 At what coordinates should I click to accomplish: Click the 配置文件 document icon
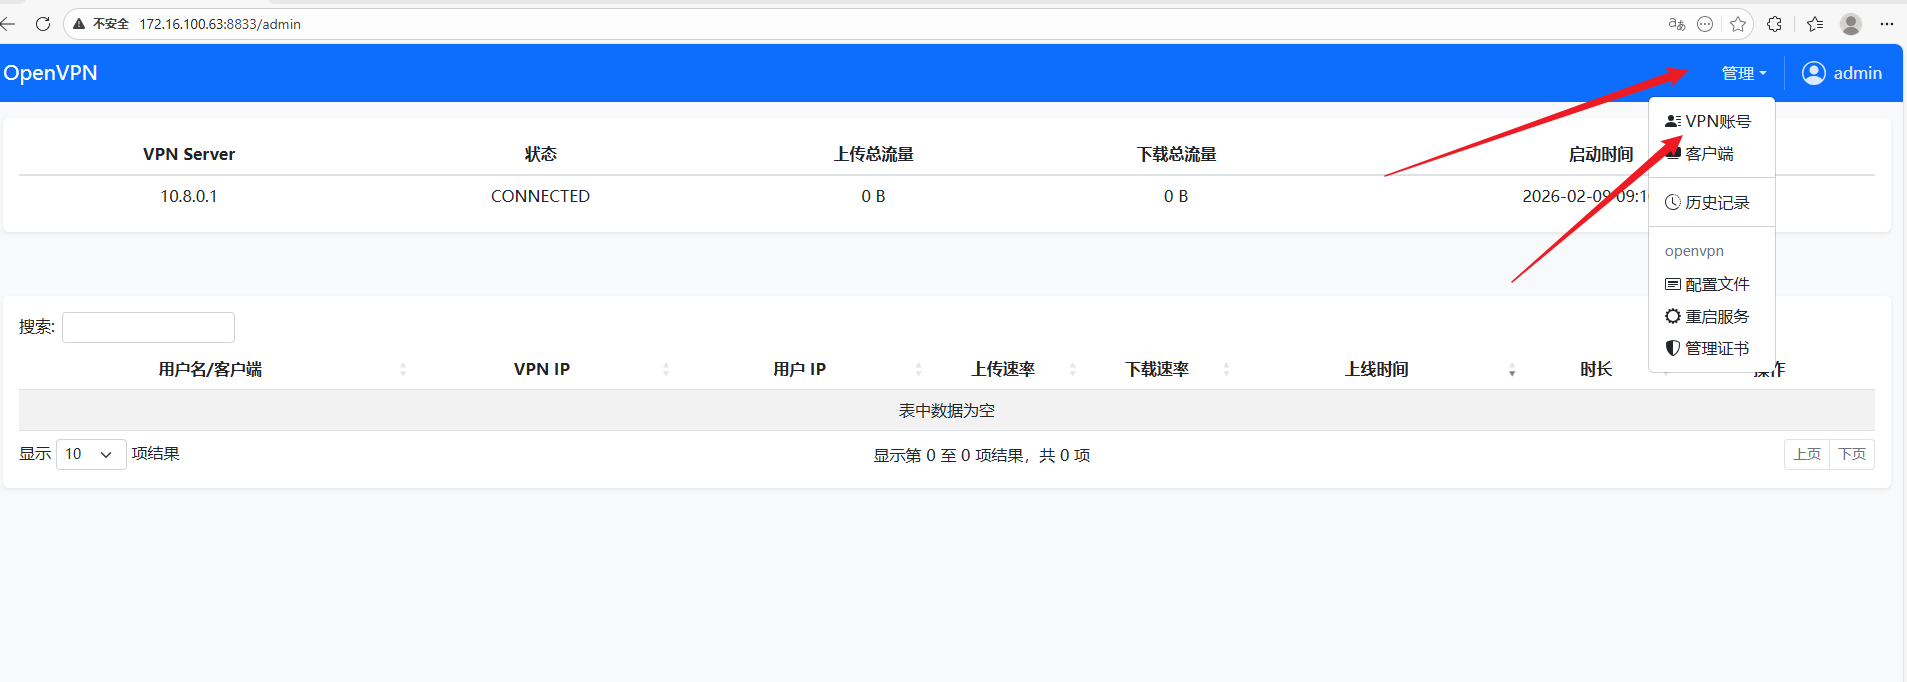pyautogui.click(x=1672, y=285)
